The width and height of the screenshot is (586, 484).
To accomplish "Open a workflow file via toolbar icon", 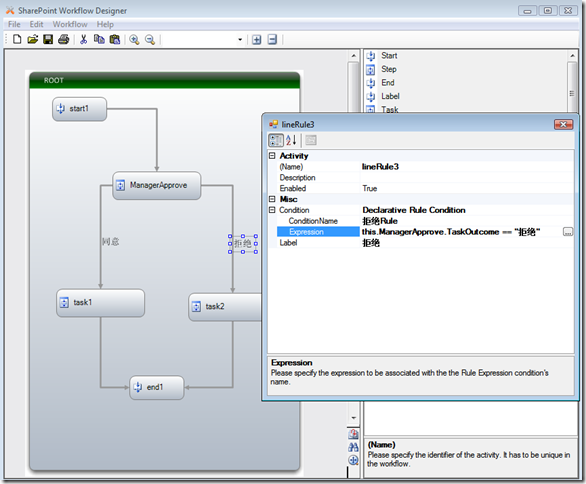I will point(33,39).
